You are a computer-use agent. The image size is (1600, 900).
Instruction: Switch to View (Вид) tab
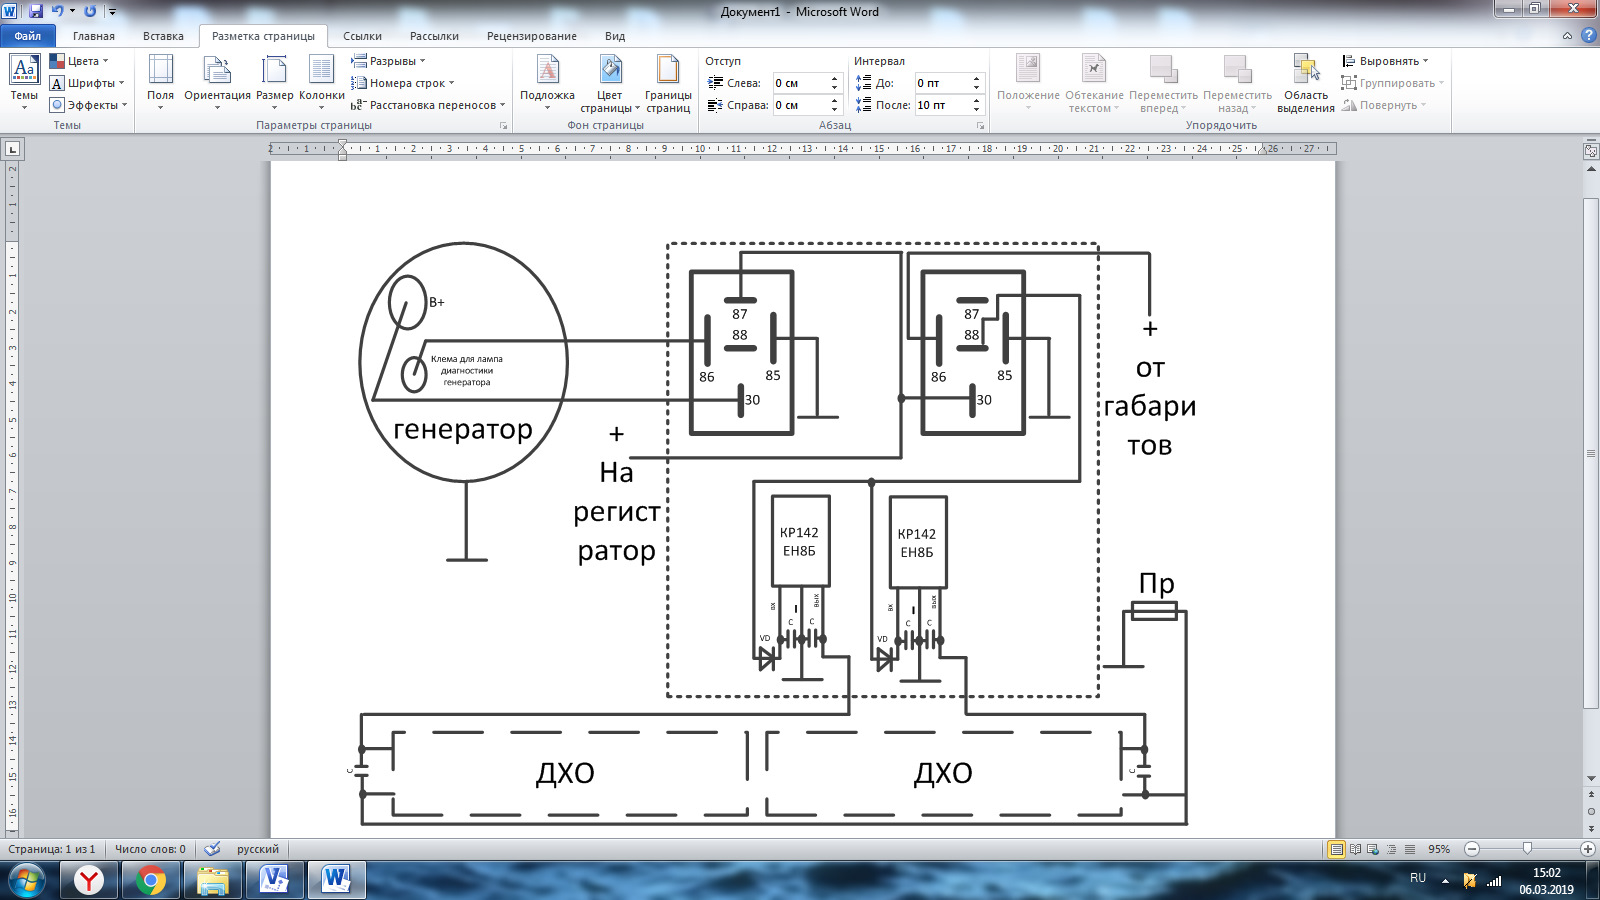pyautogui.click(x=615, y=36)
